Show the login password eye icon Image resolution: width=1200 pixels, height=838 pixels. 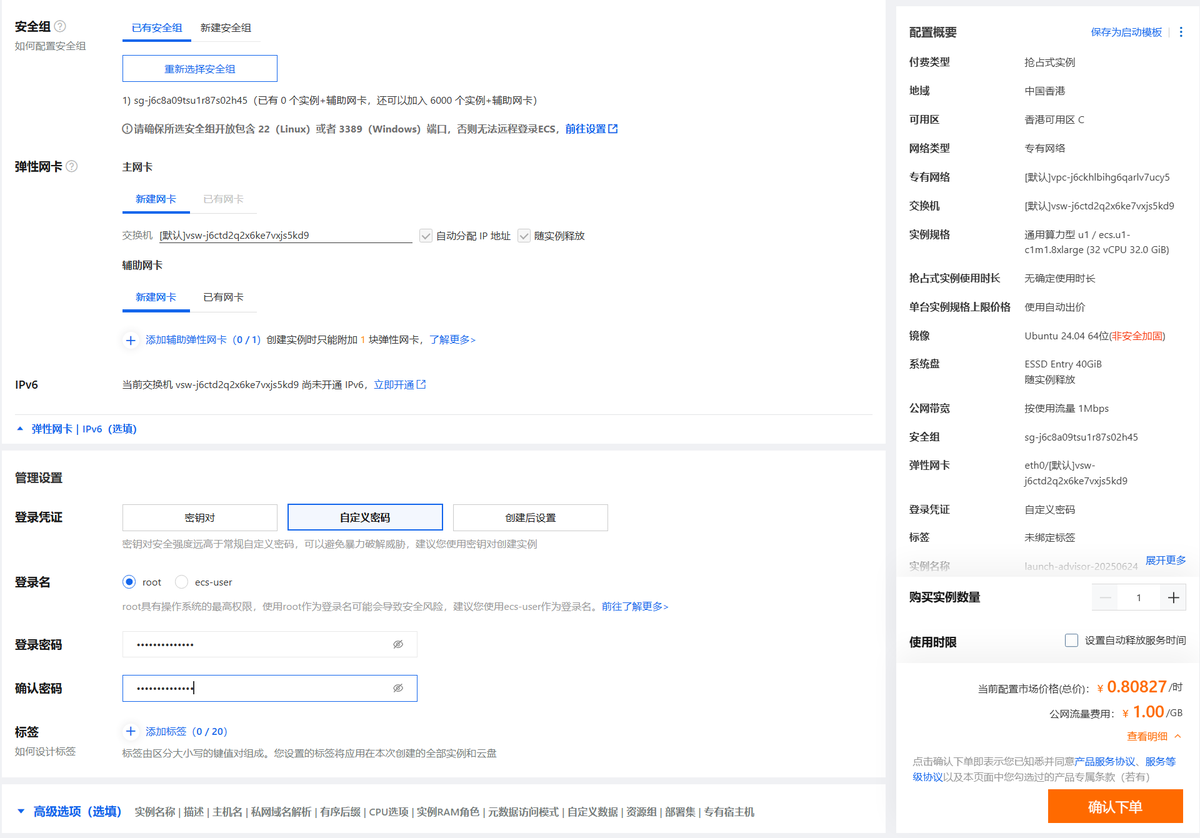tap(398, 645)
